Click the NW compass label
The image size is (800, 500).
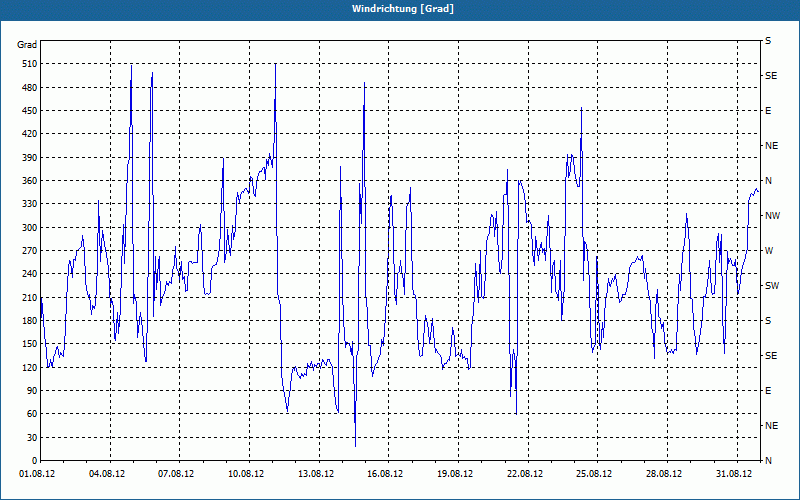[772, 216]
